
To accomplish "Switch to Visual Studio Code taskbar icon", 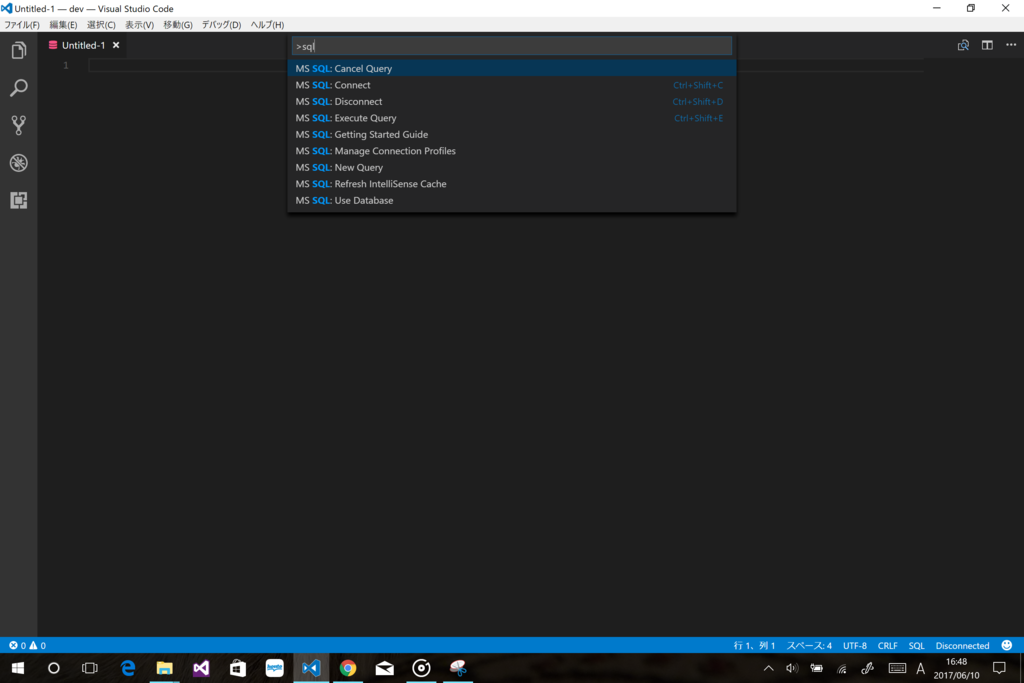I will (x=311, y=668).
